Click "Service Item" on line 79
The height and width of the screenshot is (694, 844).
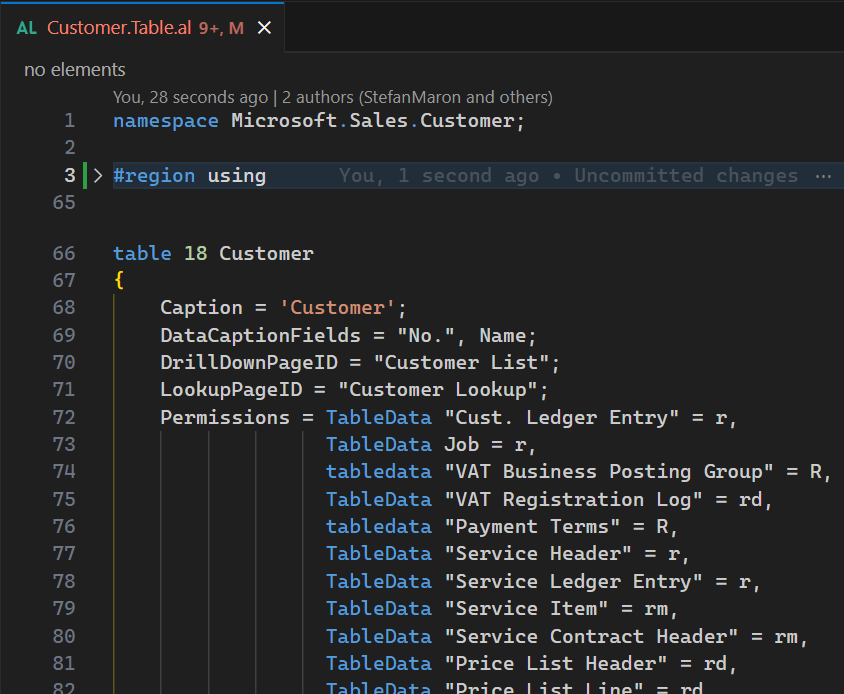tap(526, 608)
